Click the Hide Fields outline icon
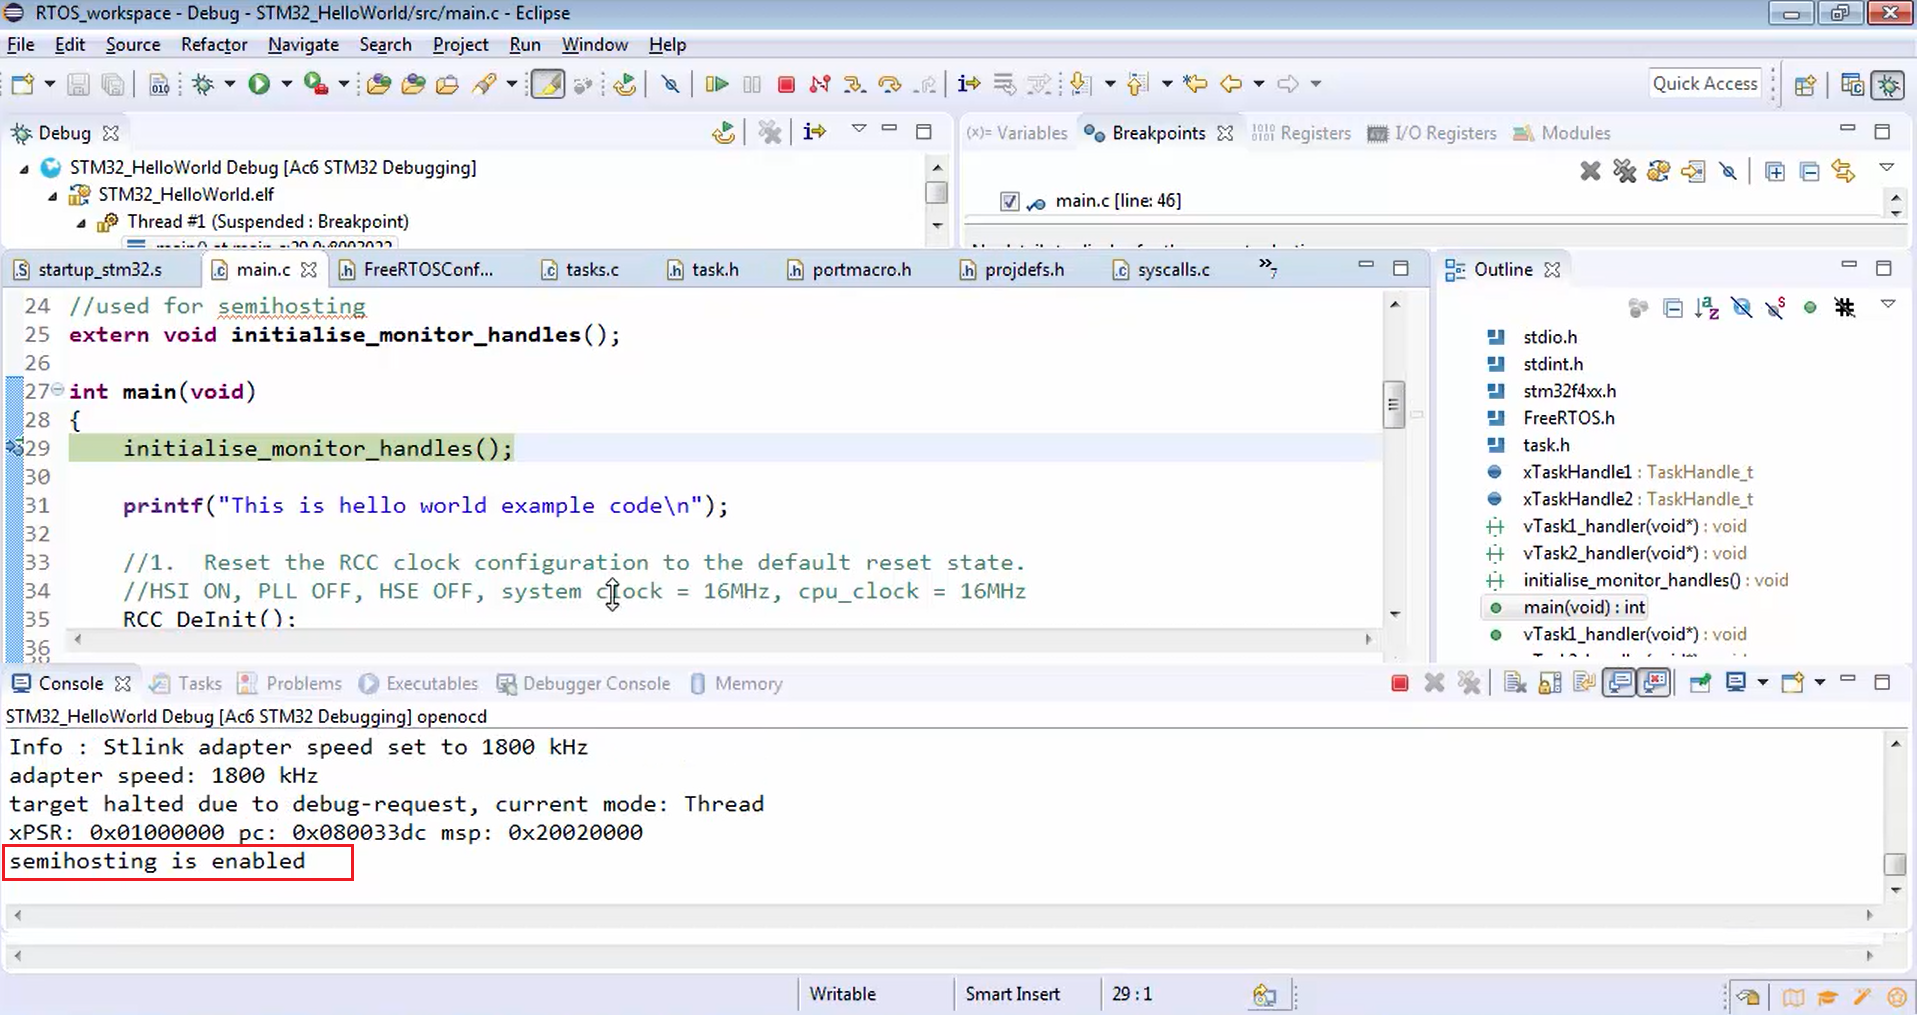Viewport: 1917px width, 1015px height. 1741,308
